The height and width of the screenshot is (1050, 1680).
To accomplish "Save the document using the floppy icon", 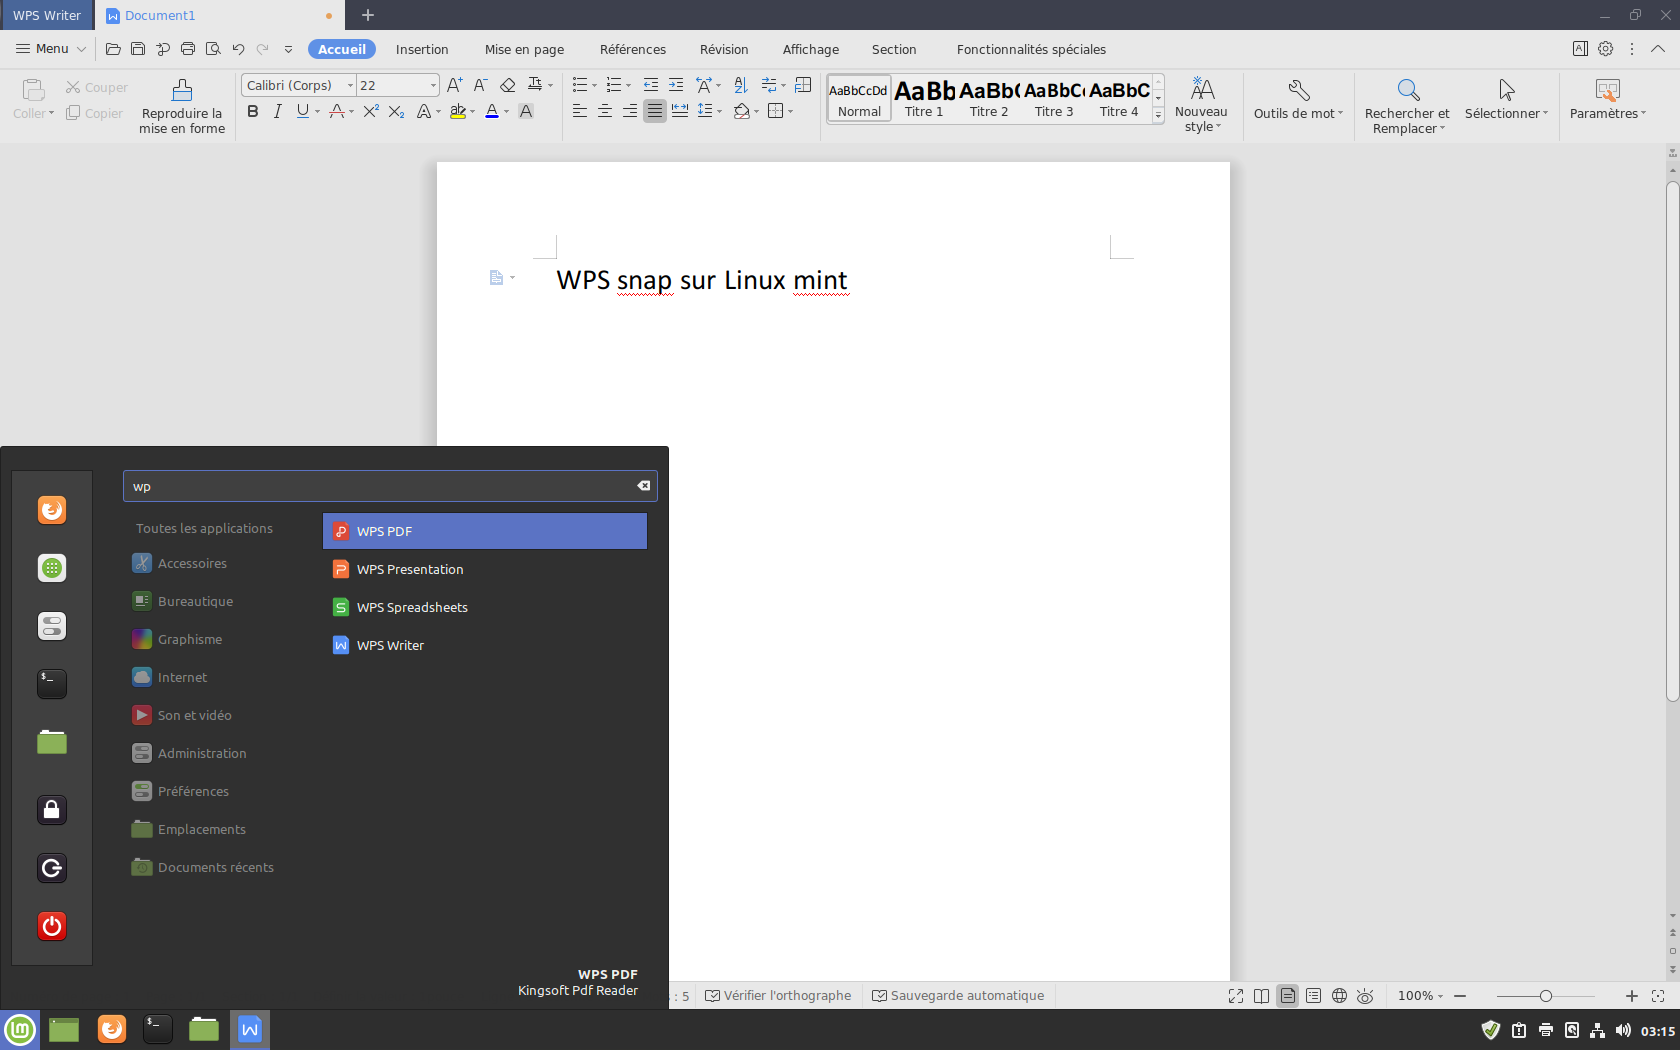I will pos(138,49).
